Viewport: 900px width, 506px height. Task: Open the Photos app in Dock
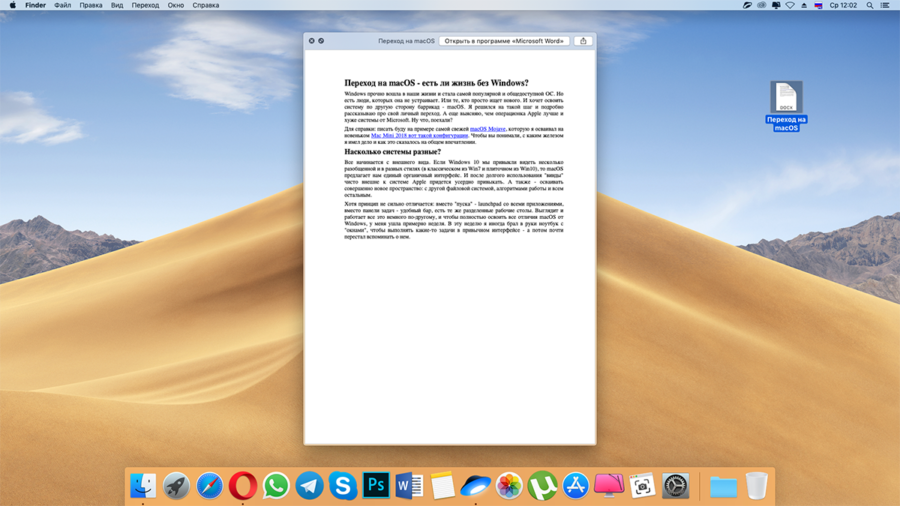click(x=509, y=486)
